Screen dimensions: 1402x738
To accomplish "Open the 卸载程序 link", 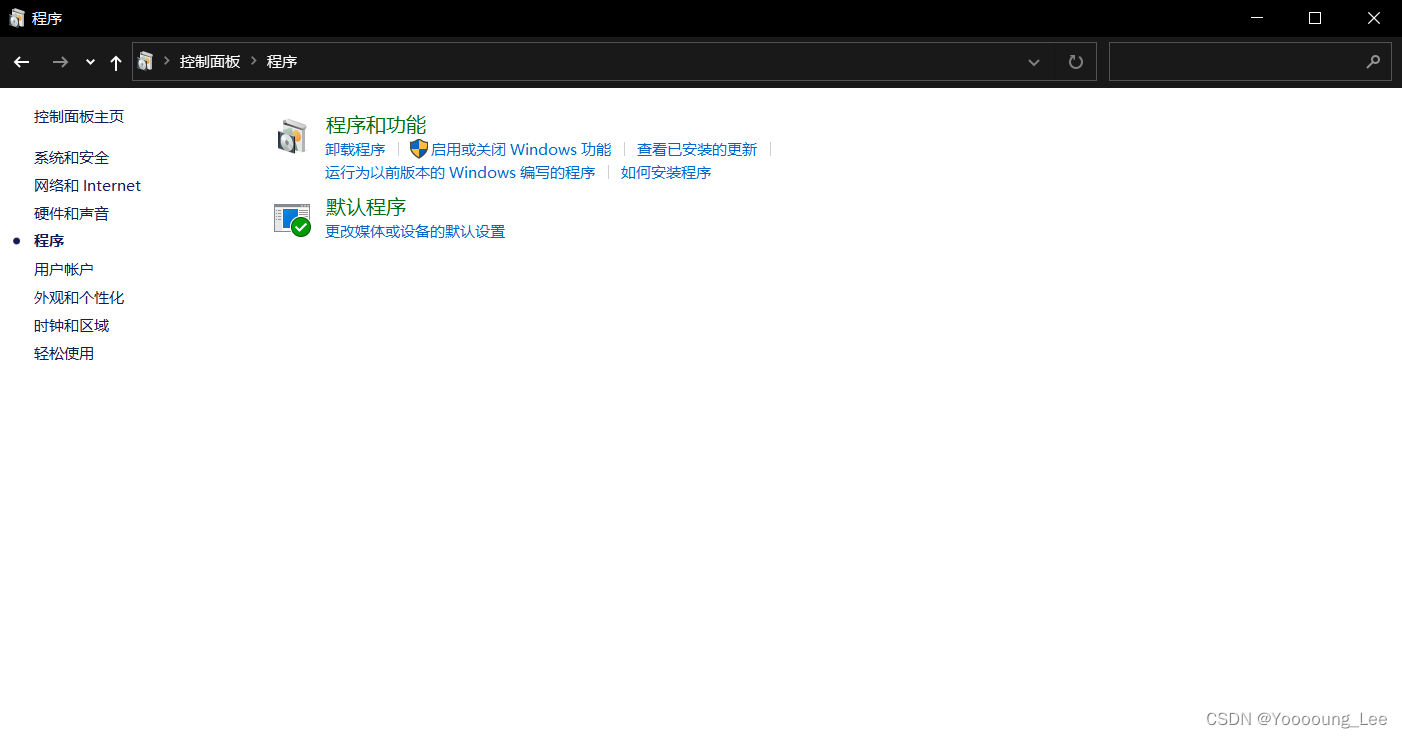I will (x=355, y=149).
